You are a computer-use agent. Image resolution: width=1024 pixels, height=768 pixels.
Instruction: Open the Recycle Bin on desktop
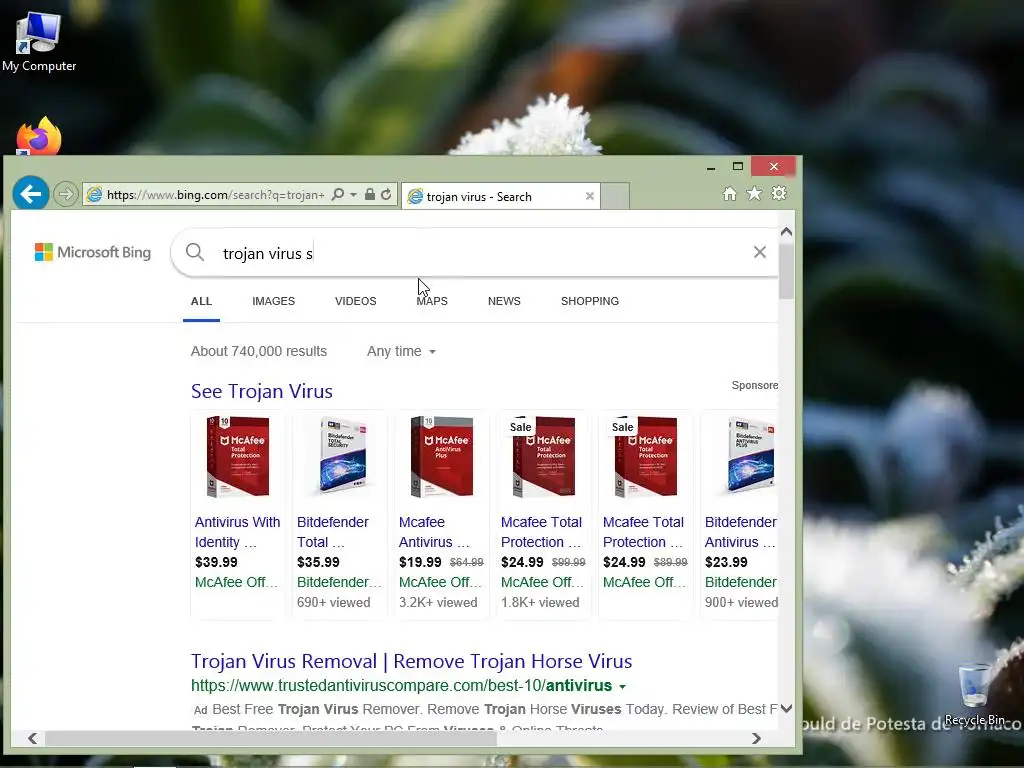click(974, 694)
